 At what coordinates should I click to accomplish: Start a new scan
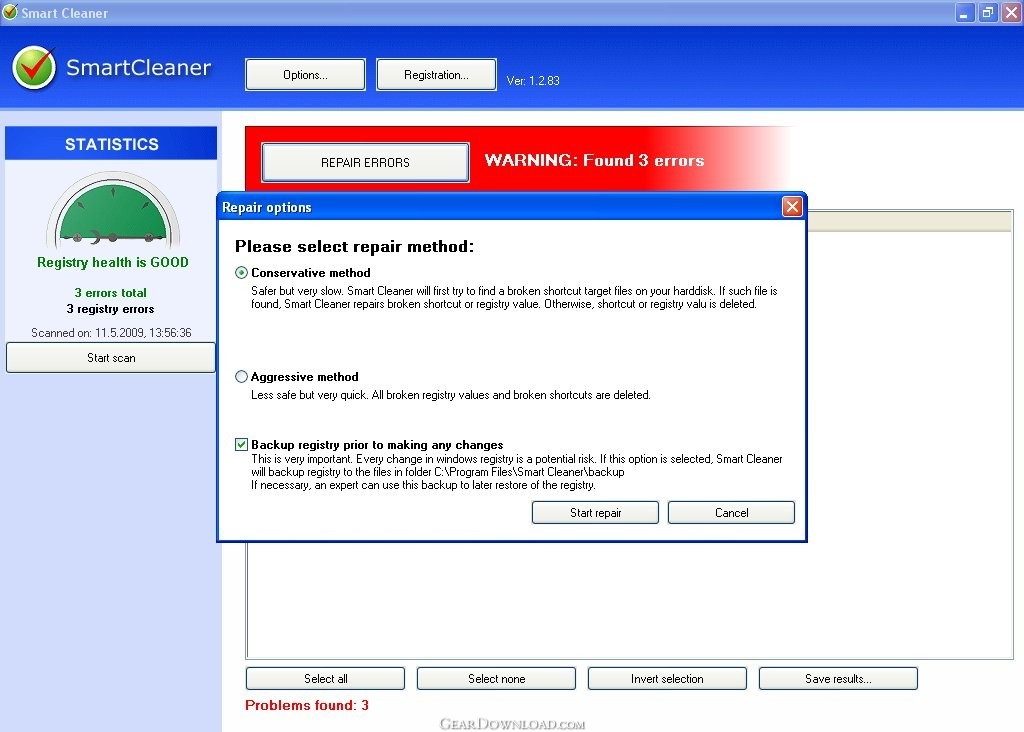(111, 358)
